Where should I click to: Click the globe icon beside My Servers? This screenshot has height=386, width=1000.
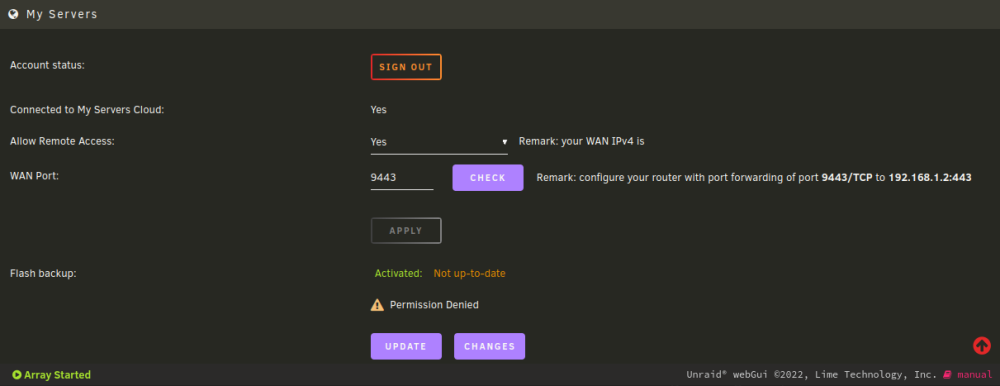point(13,13)
